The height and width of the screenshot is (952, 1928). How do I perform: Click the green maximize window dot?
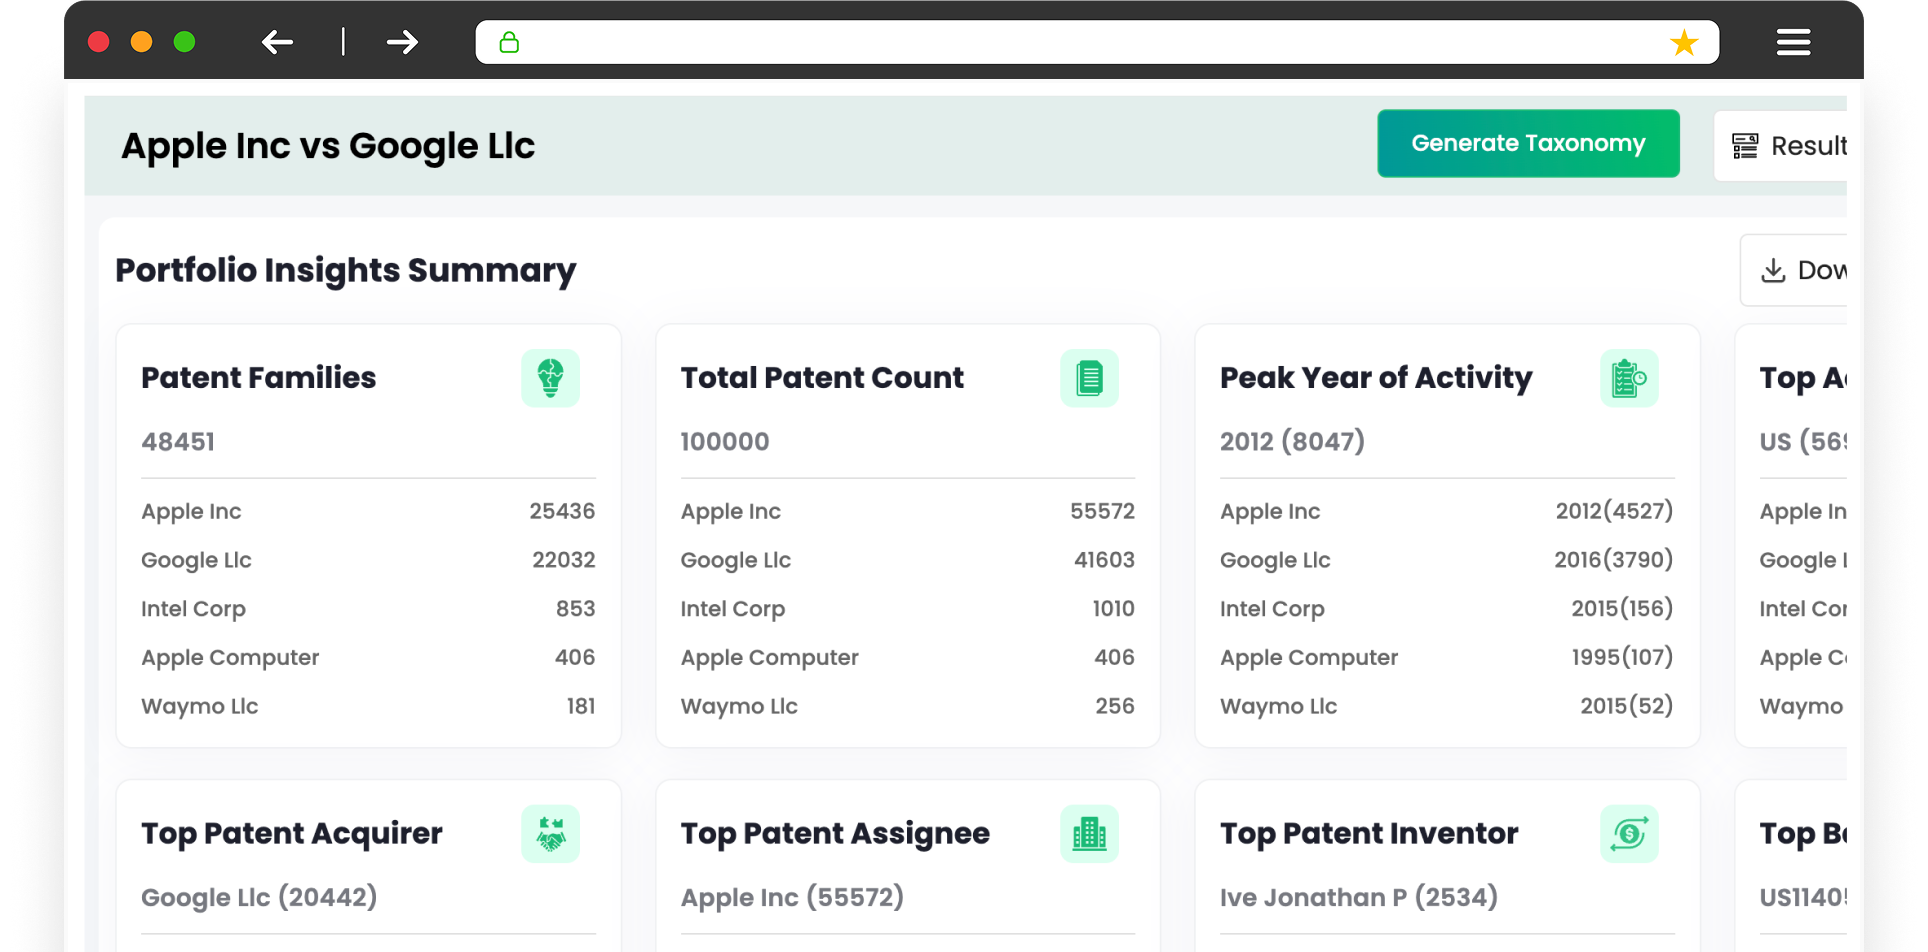click(x=184, y=42)
